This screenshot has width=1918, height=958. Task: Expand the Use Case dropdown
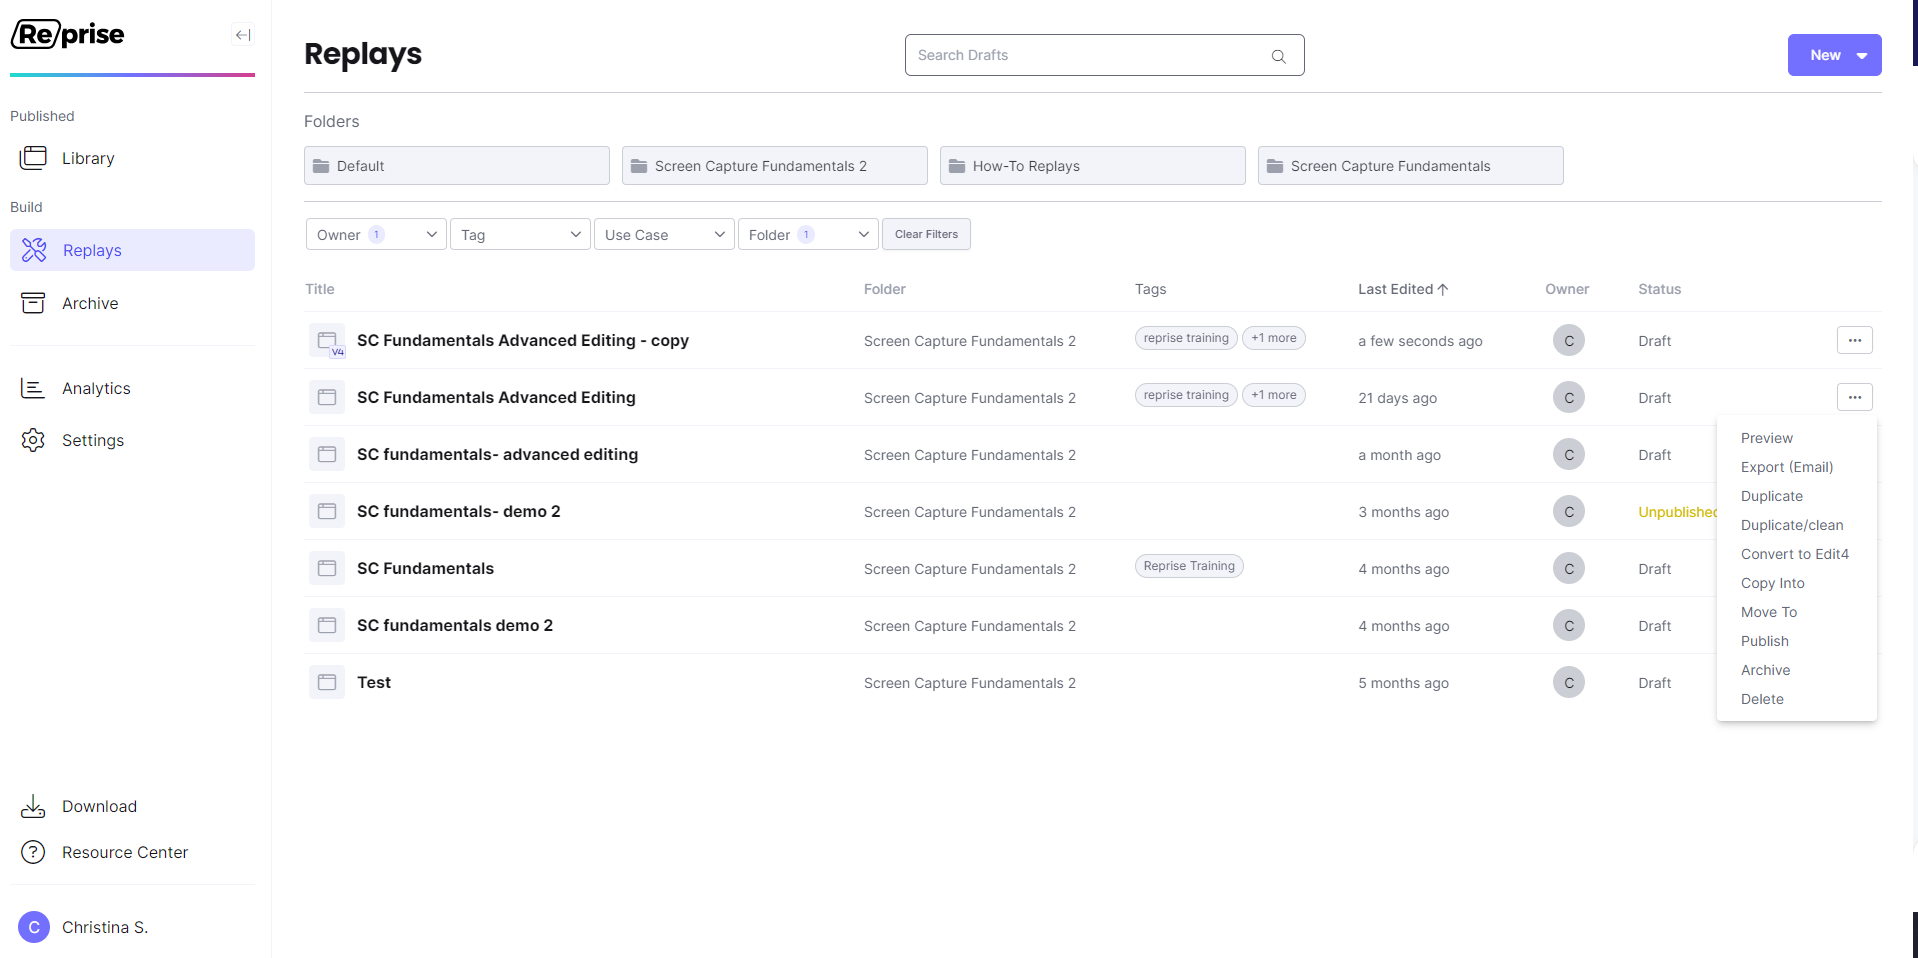point(663,234)
